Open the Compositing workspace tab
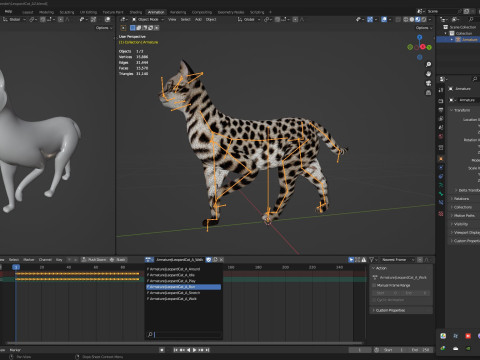Screen dimensions: 480x360 [x=202, y=12]
